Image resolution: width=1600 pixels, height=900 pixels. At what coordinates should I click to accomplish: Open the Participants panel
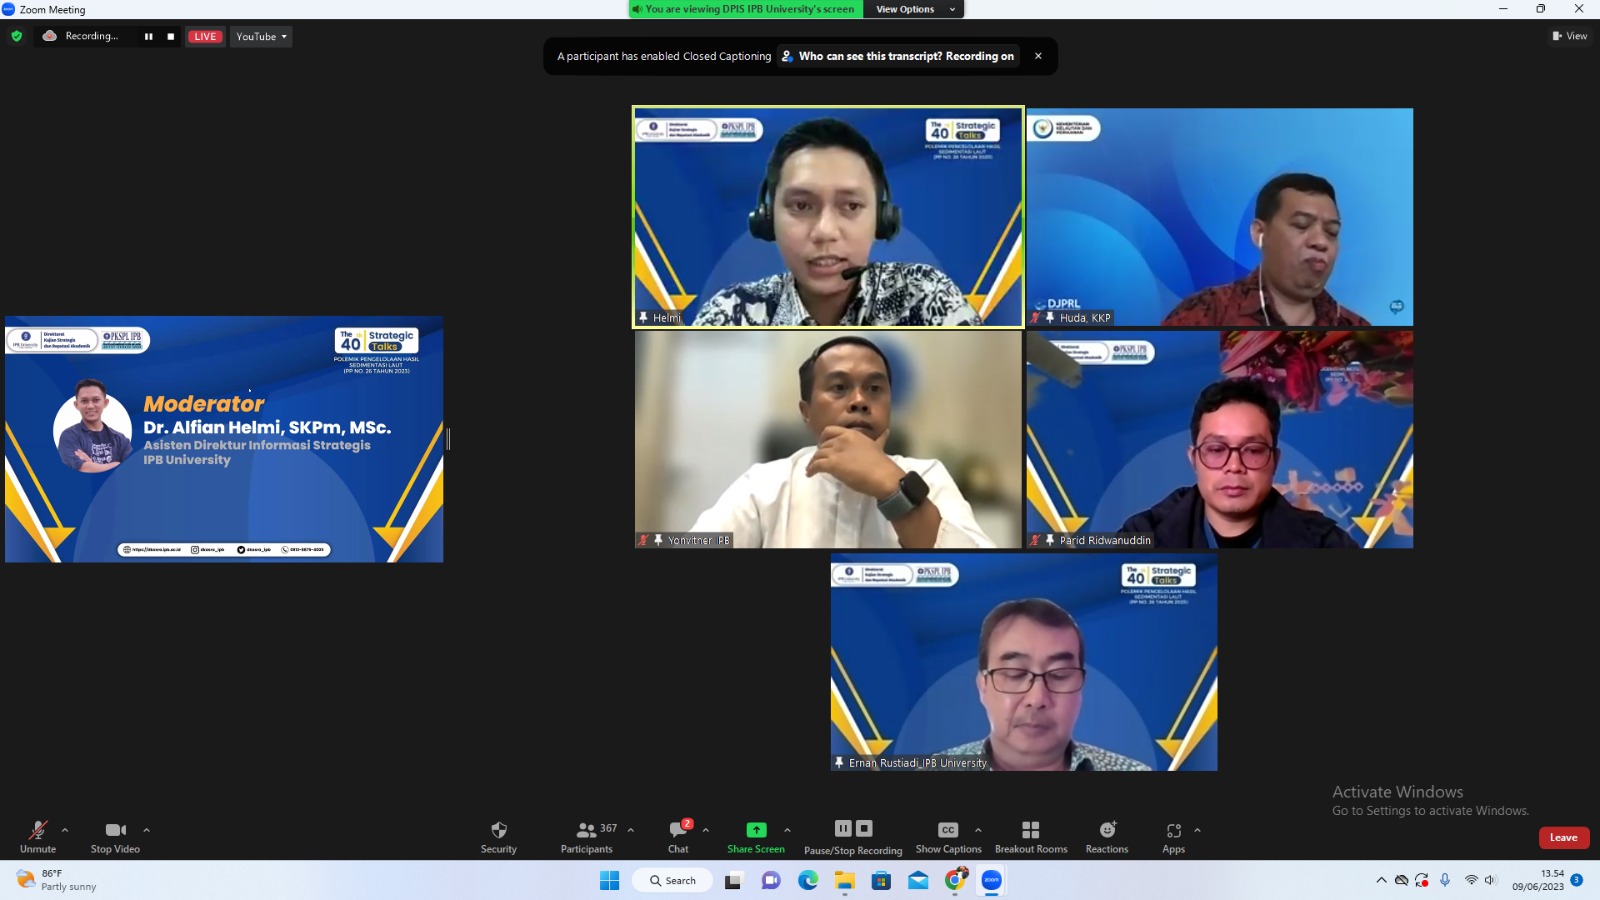pos(587,830)
